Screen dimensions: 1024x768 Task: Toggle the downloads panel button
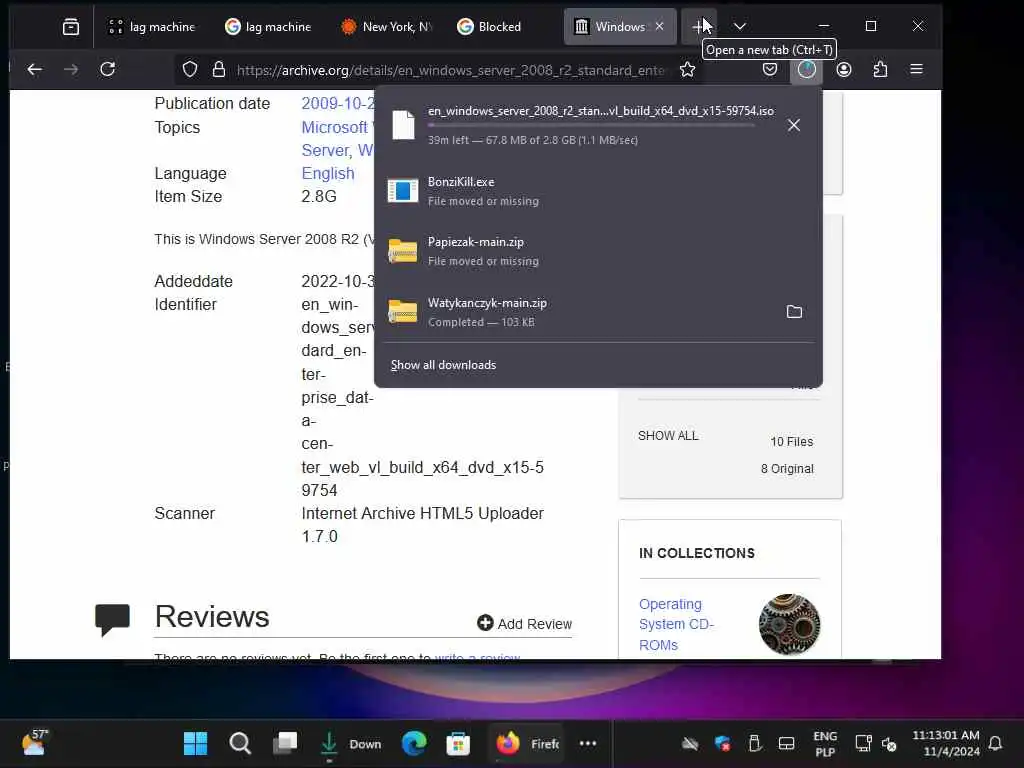tap(807, 69)
